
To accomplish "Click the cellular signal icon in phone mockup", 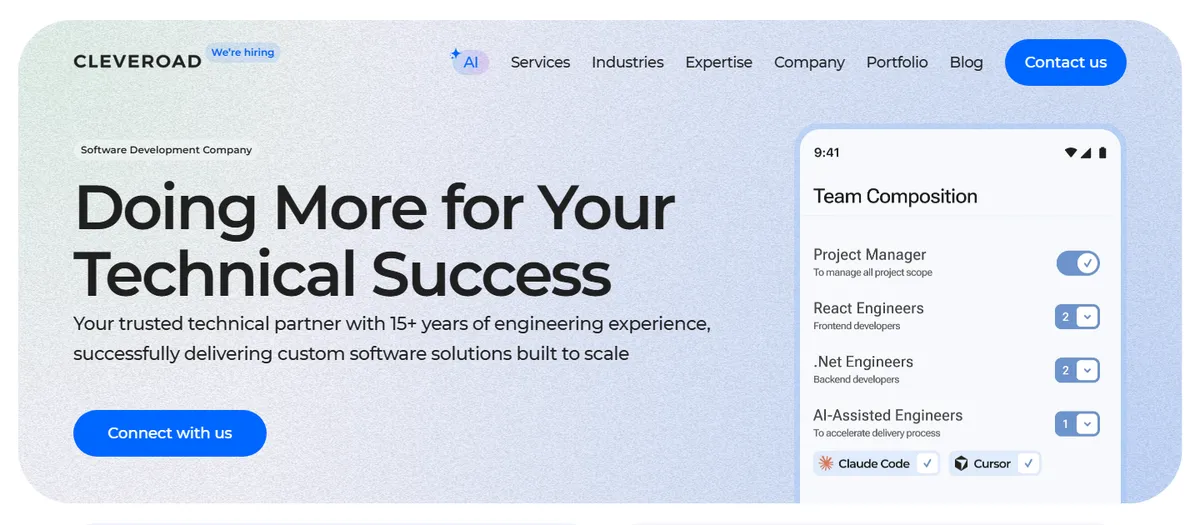I will 1087,153.
